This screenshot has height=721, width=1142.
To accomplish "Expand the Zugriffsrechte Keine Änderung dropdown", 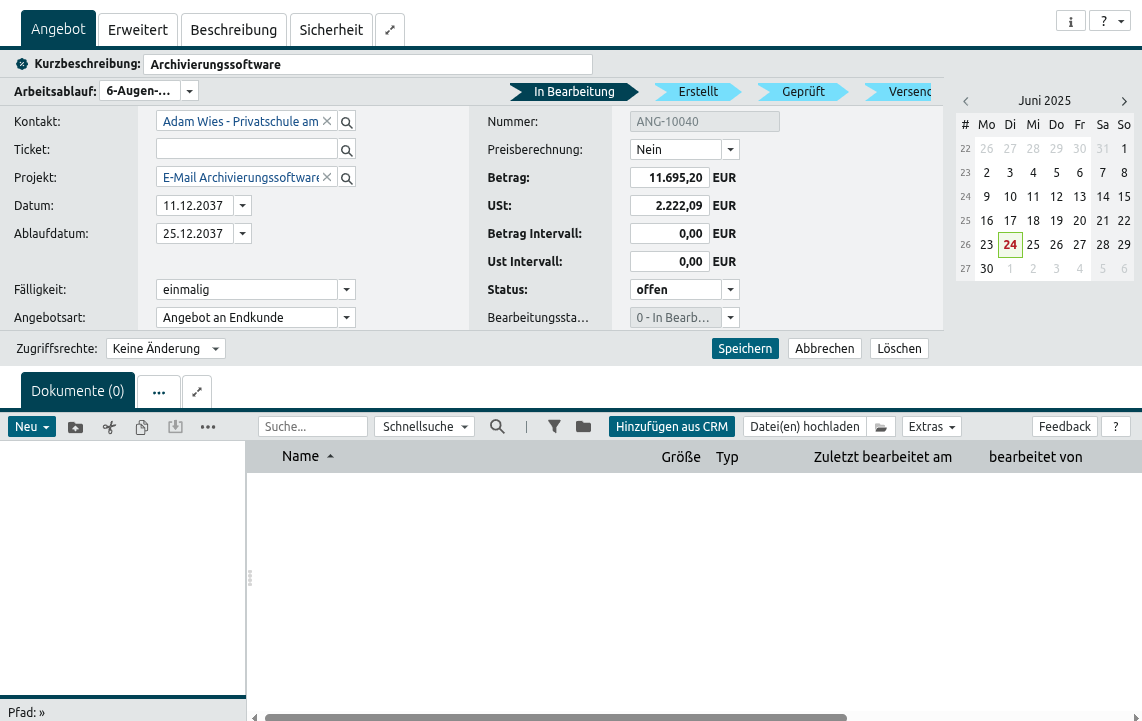I will pyautogui.click(x=216, y=349).
